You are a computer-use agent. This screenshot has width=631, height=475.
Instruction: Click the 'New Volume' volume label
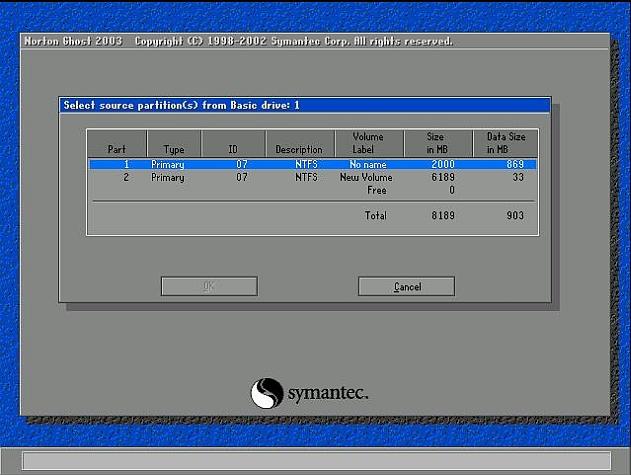366,177
